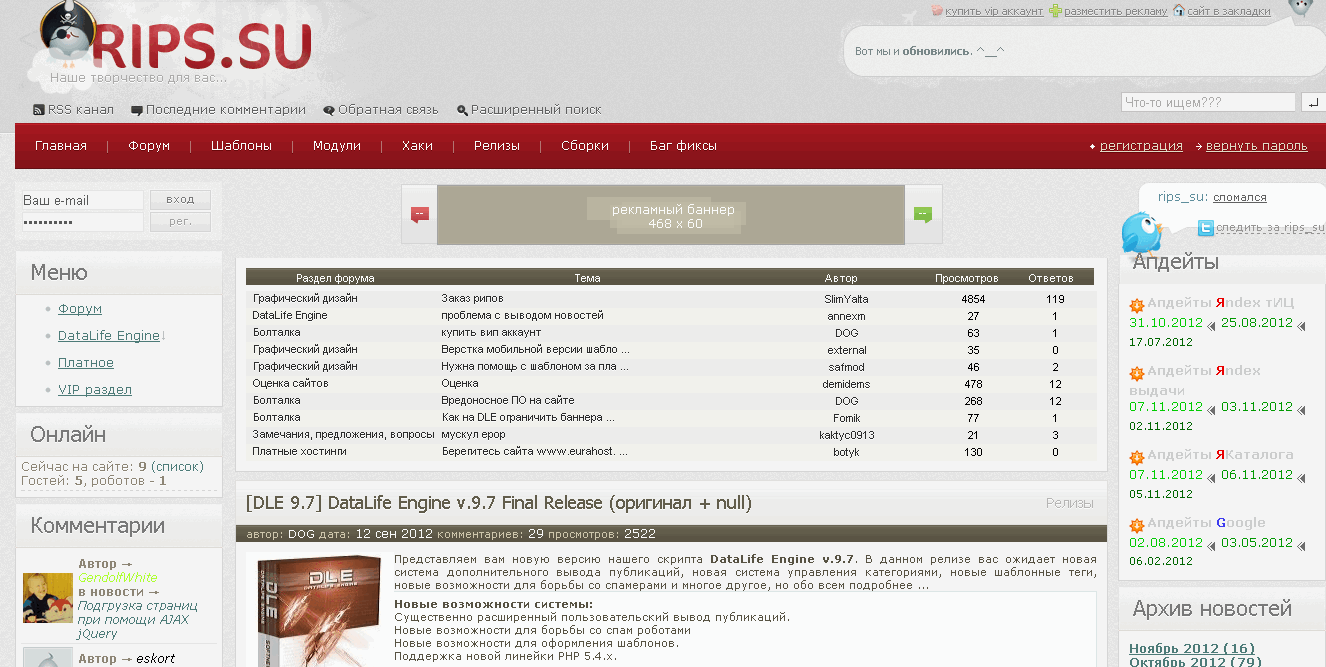Click the Twitter 't' follow icon
This screenshot has width=1326, height=667.
[x=1206, y=228]
